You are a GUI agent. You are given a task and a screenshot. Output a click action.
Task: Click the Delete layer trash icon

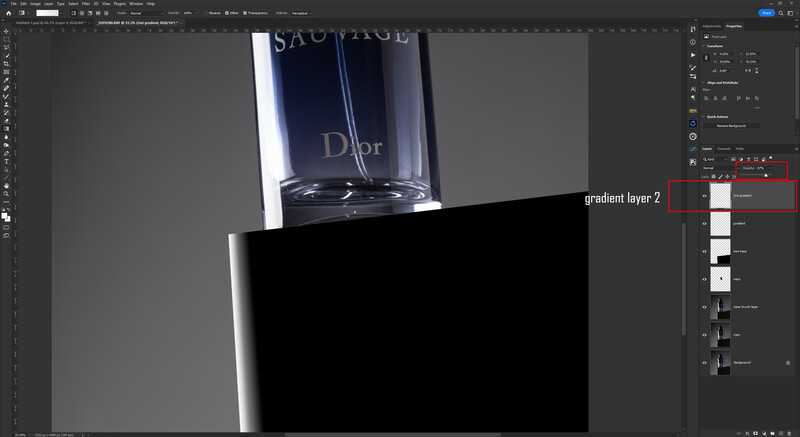[789, 433]
